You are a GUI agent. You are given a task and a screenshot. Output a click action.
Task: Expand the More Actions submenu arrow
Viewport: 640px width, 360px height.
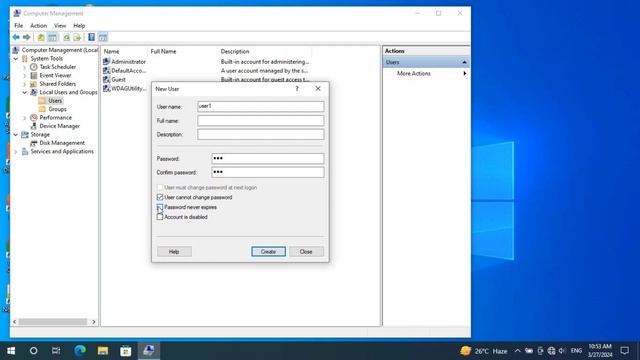[464, 73]
